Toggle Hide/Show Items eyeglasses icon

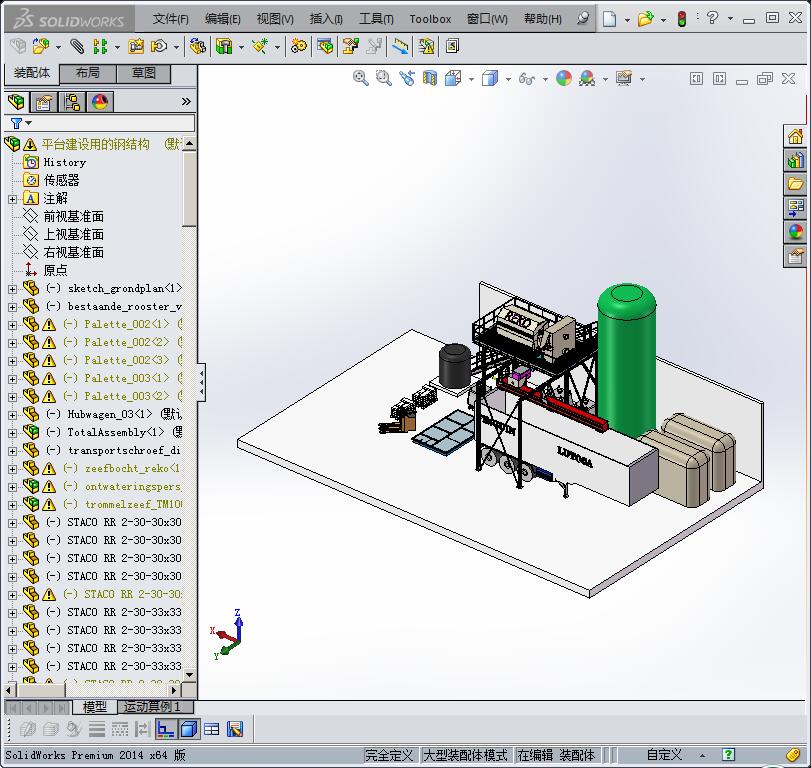pos(525,78)
